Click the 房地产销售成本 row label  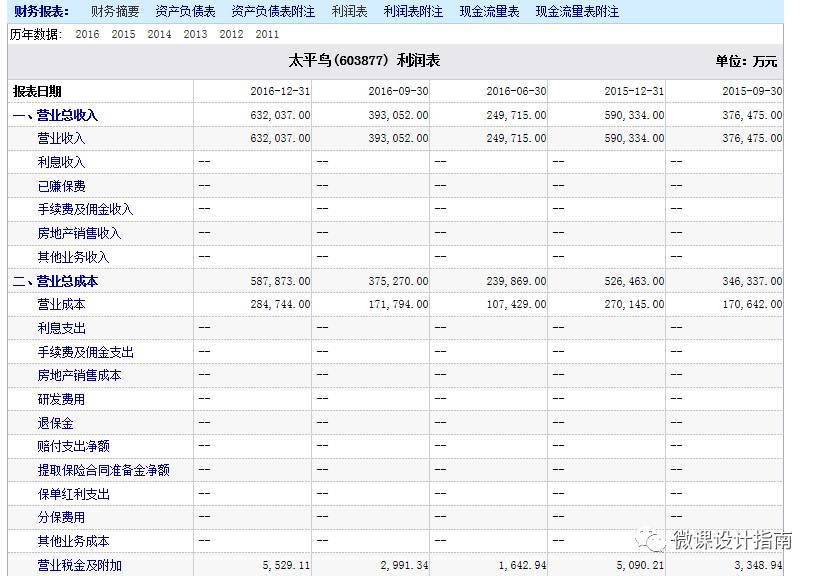[79, 375]
